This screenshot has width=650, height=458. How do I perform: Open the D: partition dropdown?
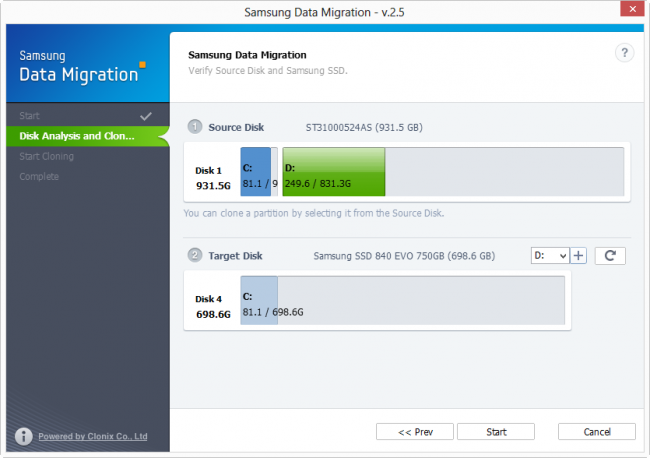click(550, 256)
